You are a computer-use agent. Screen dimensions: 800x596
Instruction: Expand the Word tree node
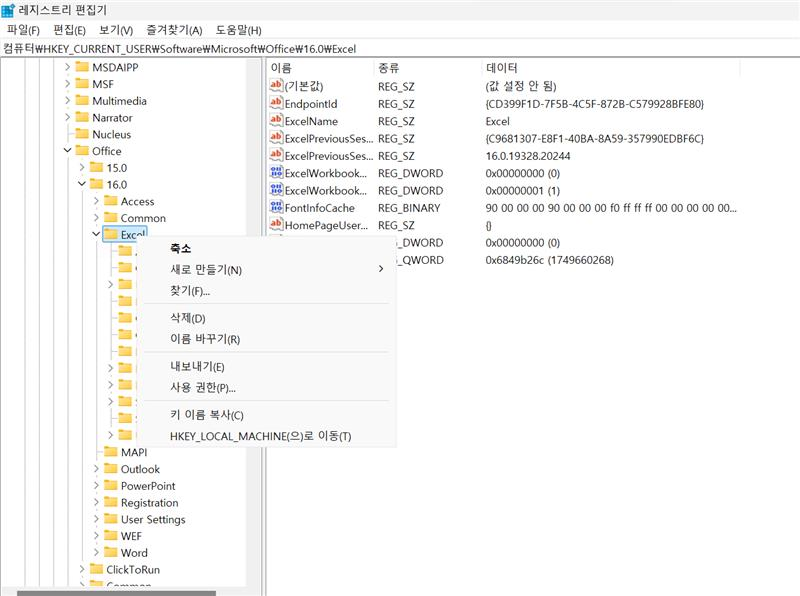pos(96,553)
